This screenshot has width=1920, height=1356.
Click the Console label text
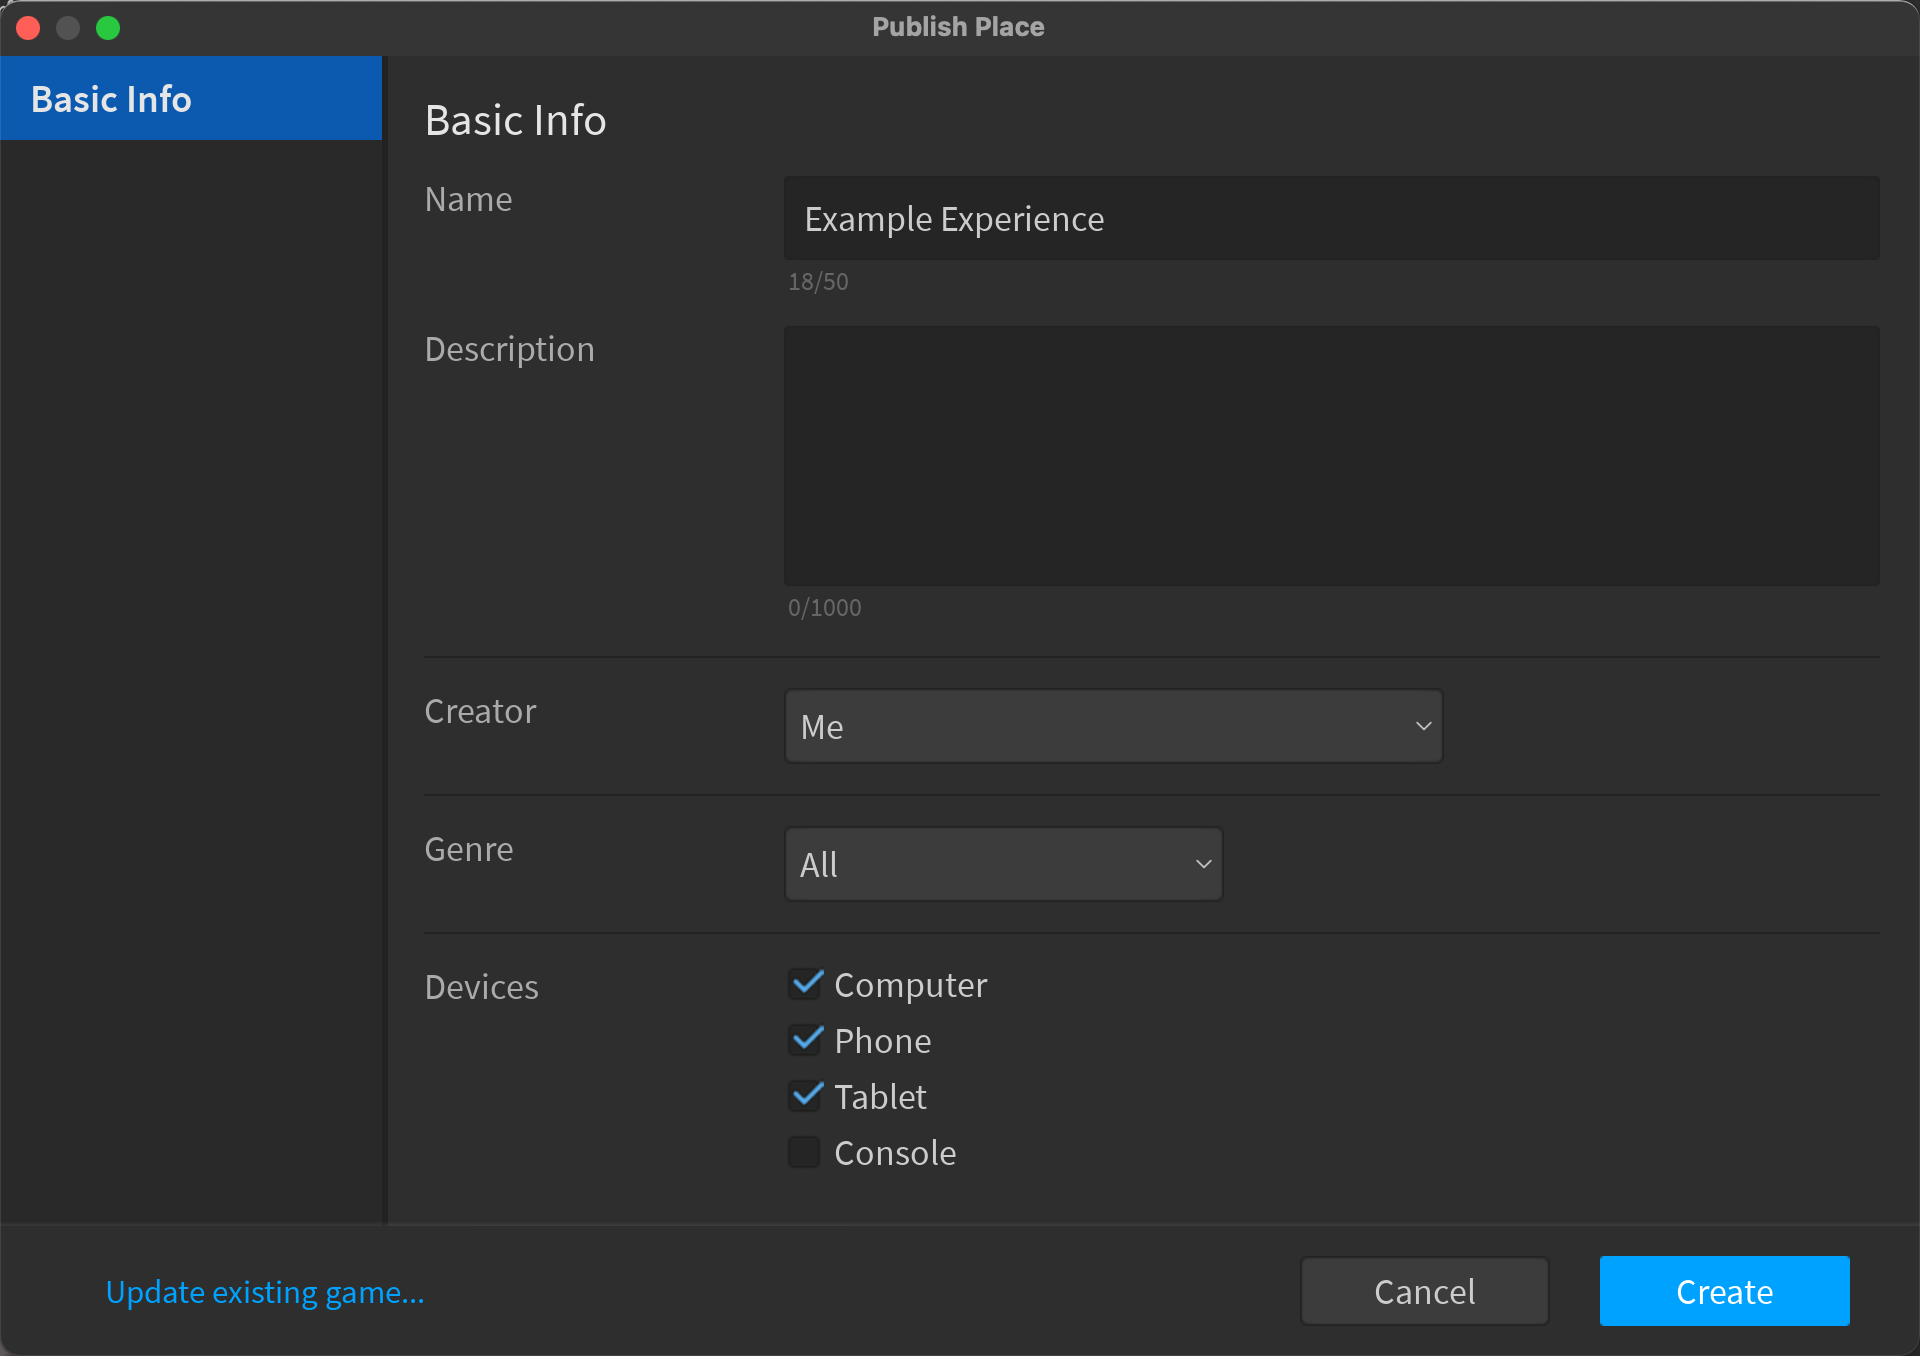(x=895, y=1153)
